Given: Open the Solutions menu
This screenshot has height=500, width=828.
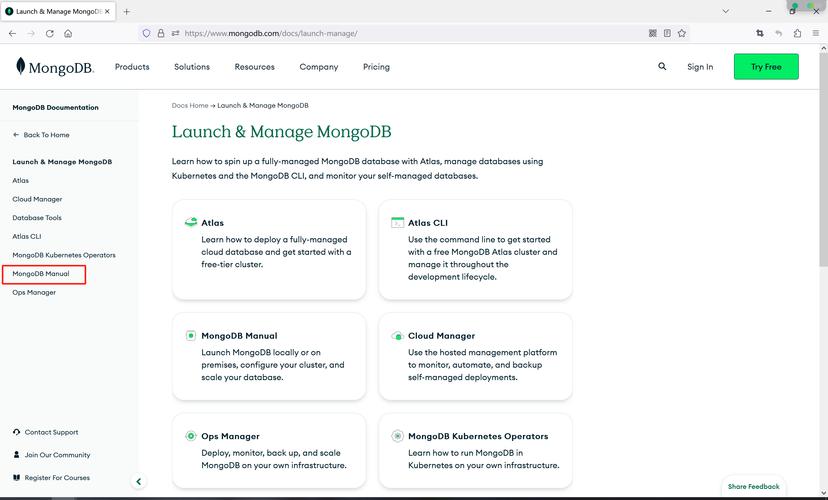Looking at the screenshot, I should click(192, 67).
